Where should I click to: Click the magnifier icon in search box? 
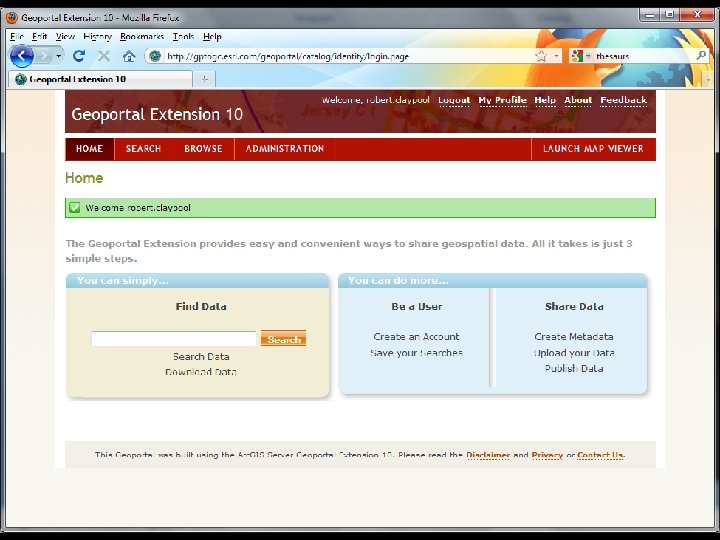click(x=701, y=56)
